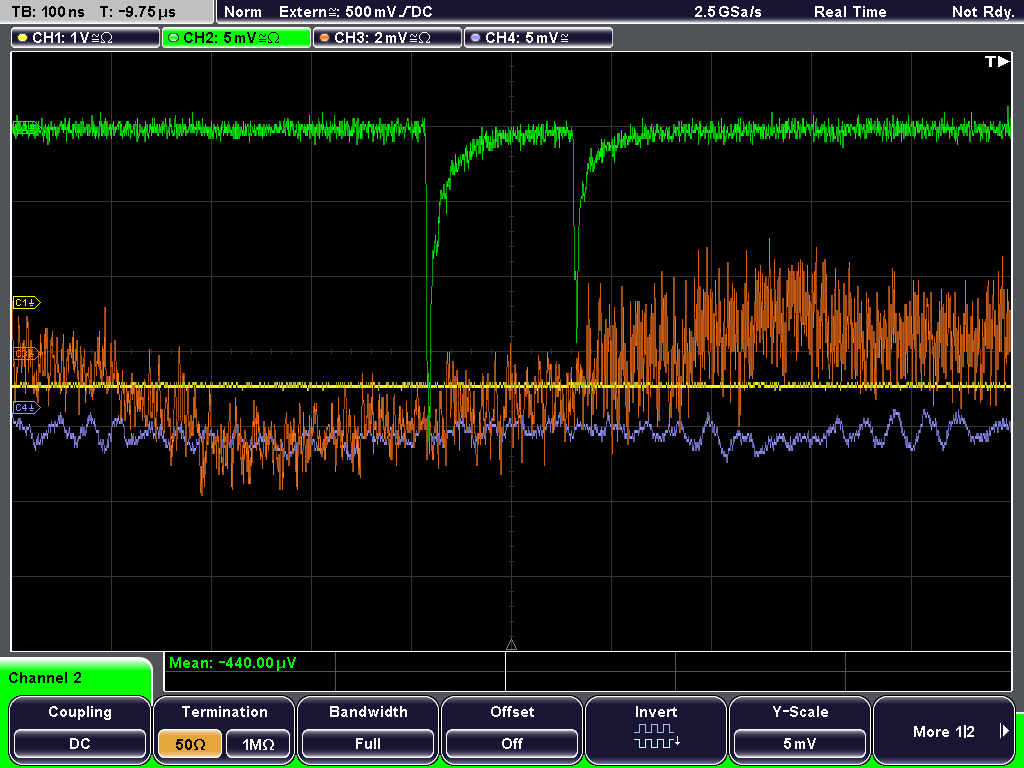Click the TB: 100 ns timebase readout

tap(48, 12)
